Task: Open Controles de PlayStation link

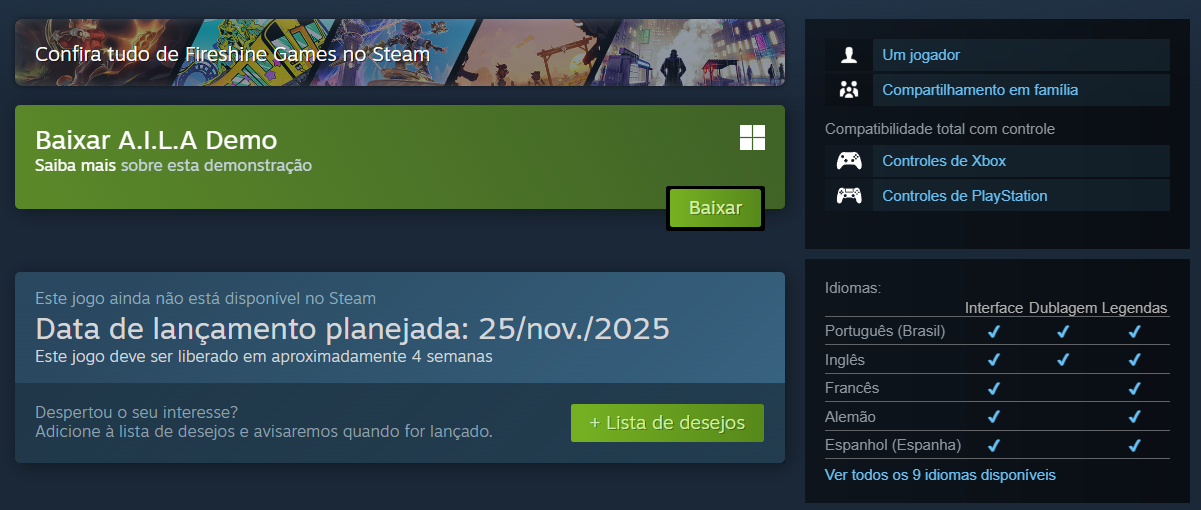Action: (x=965, y=196)
